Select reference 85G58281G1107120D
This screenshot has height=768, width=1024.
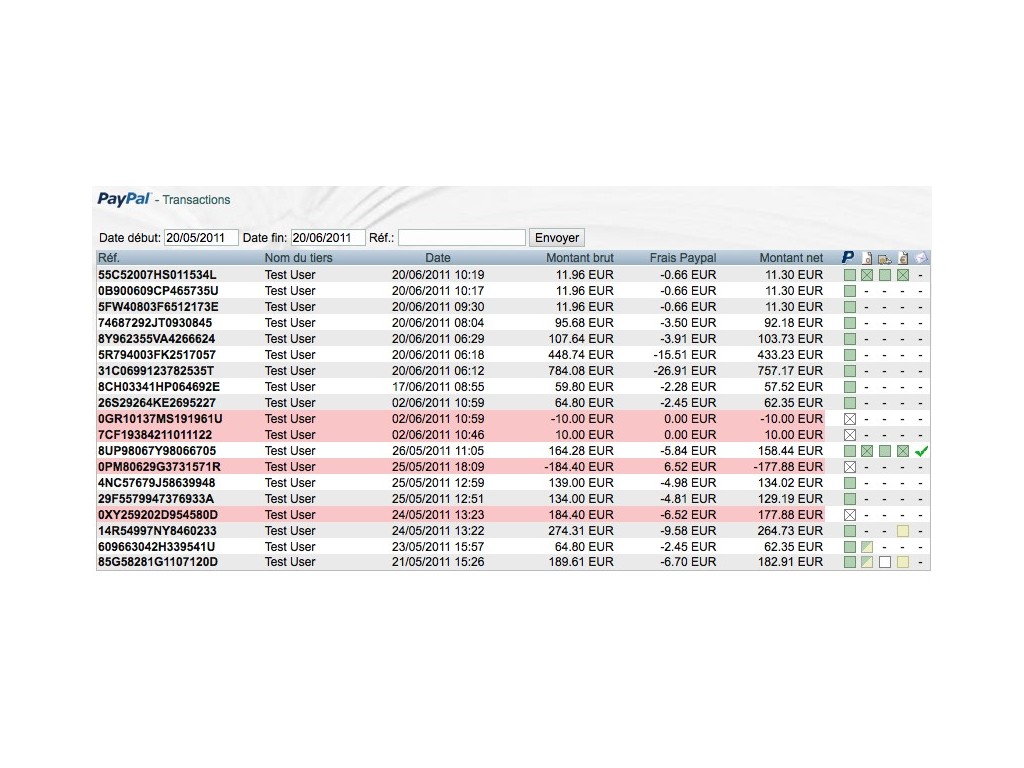click(x=157, y=562)
